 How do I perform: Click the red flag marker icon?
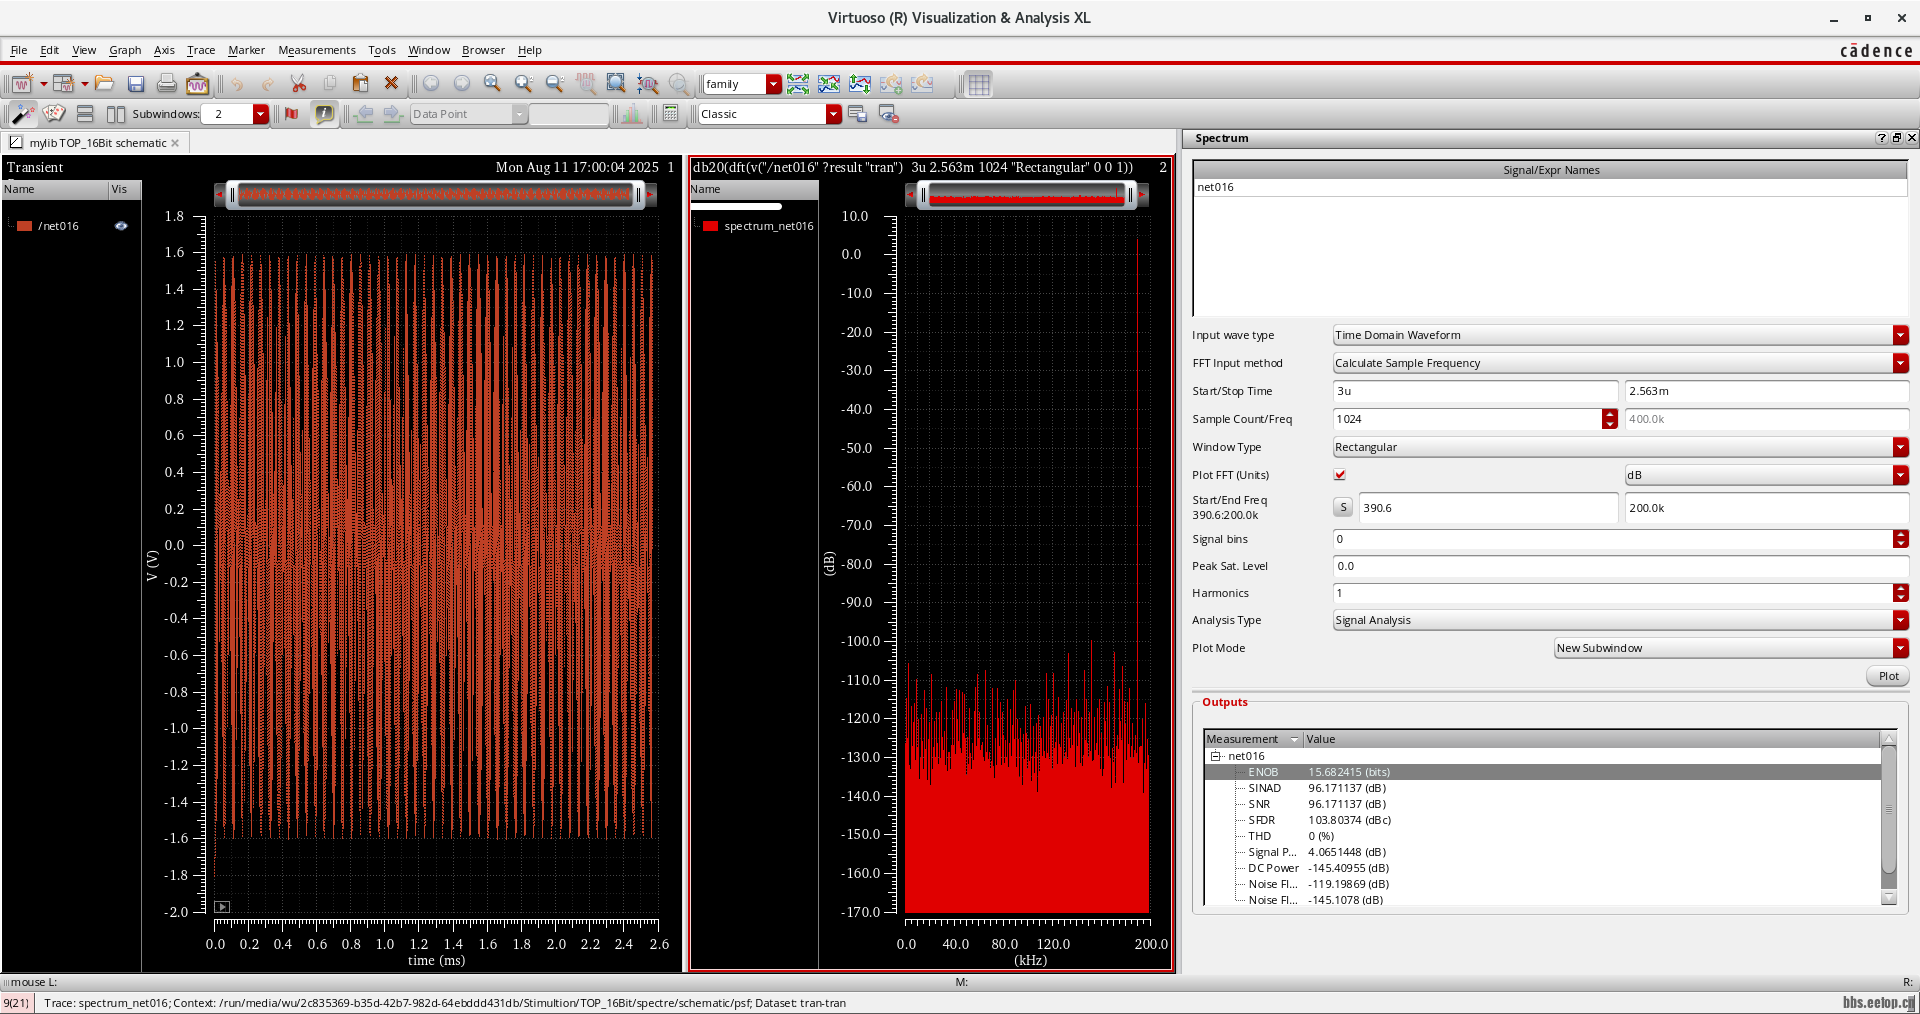click(x=292, y=114)
